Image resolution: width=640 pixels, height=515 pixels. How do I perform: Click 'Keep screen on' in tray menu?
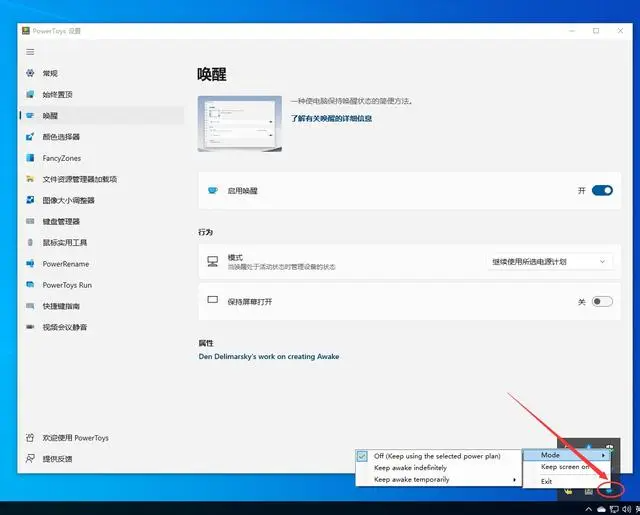coord(567,467)
